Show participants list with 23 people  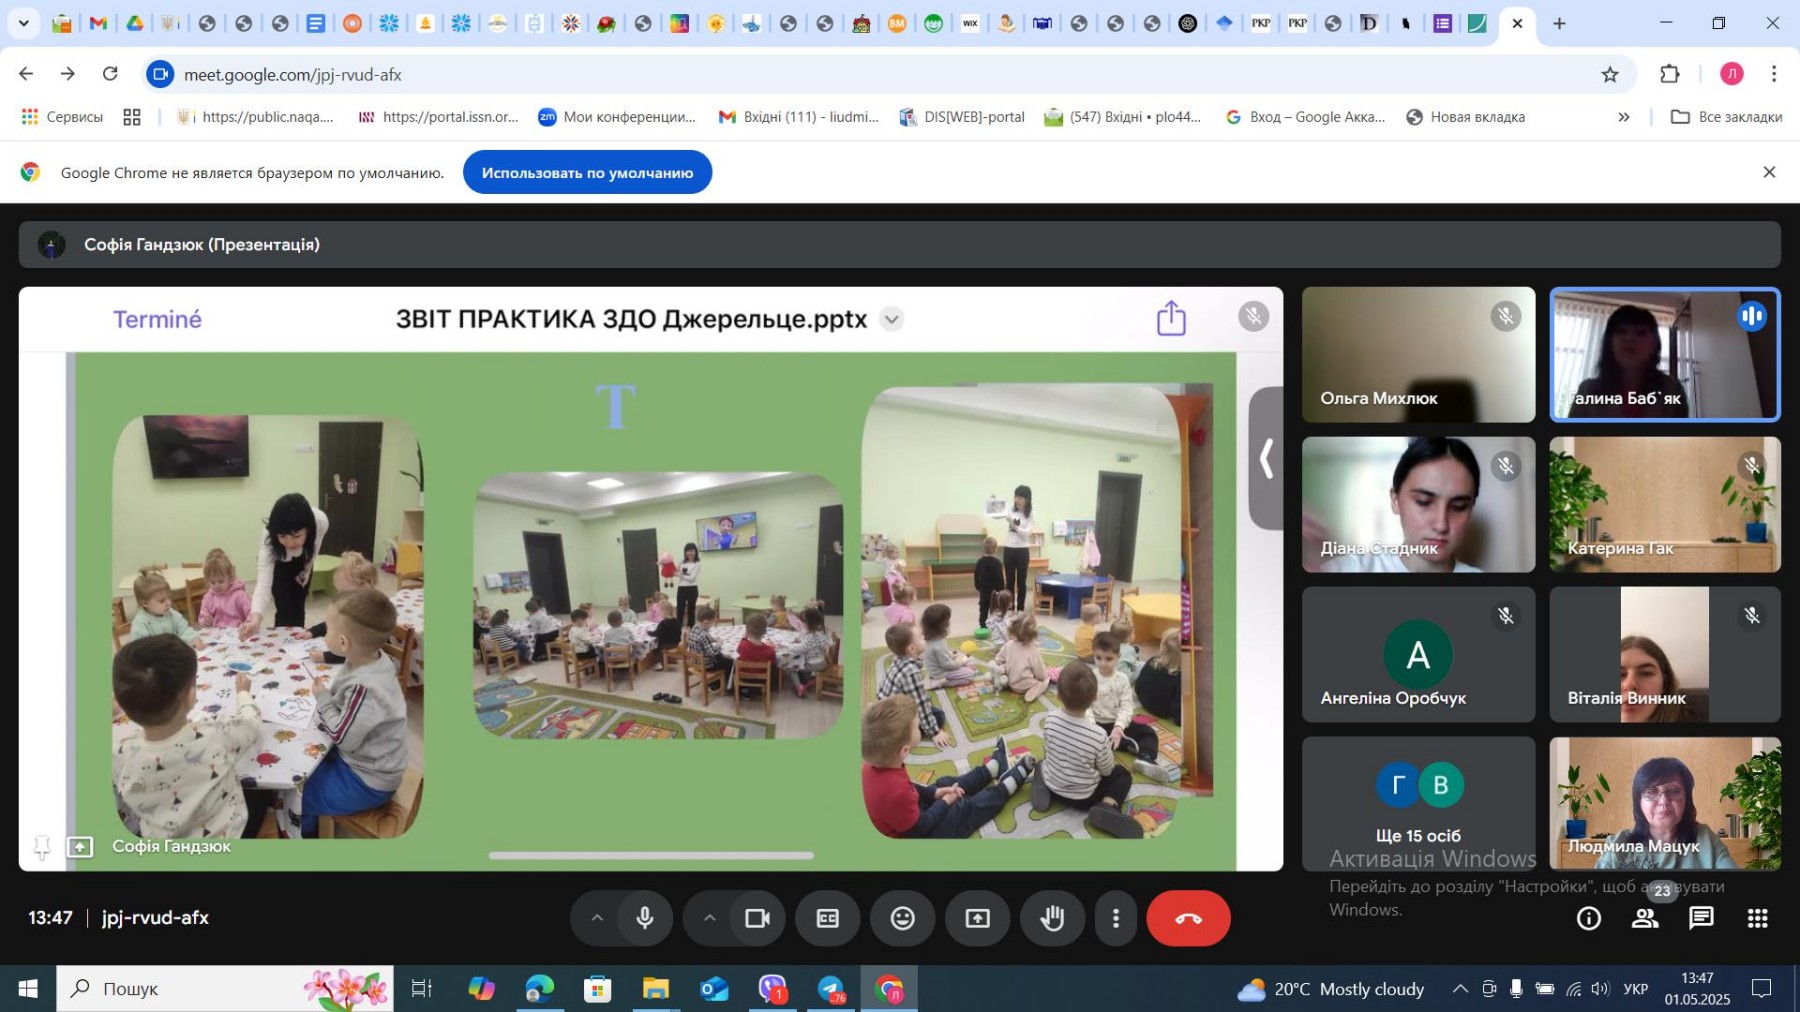1645,918
